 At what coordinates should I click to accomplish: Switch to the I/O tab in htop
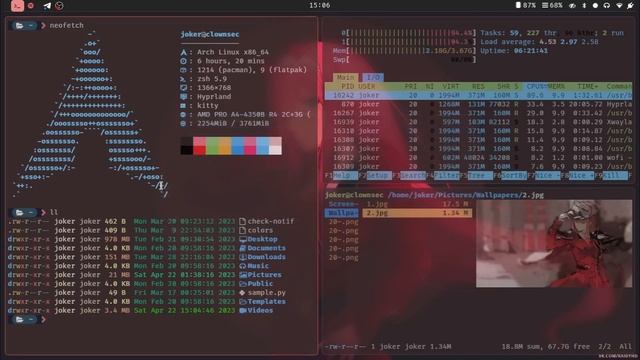(x=373, y=77)
